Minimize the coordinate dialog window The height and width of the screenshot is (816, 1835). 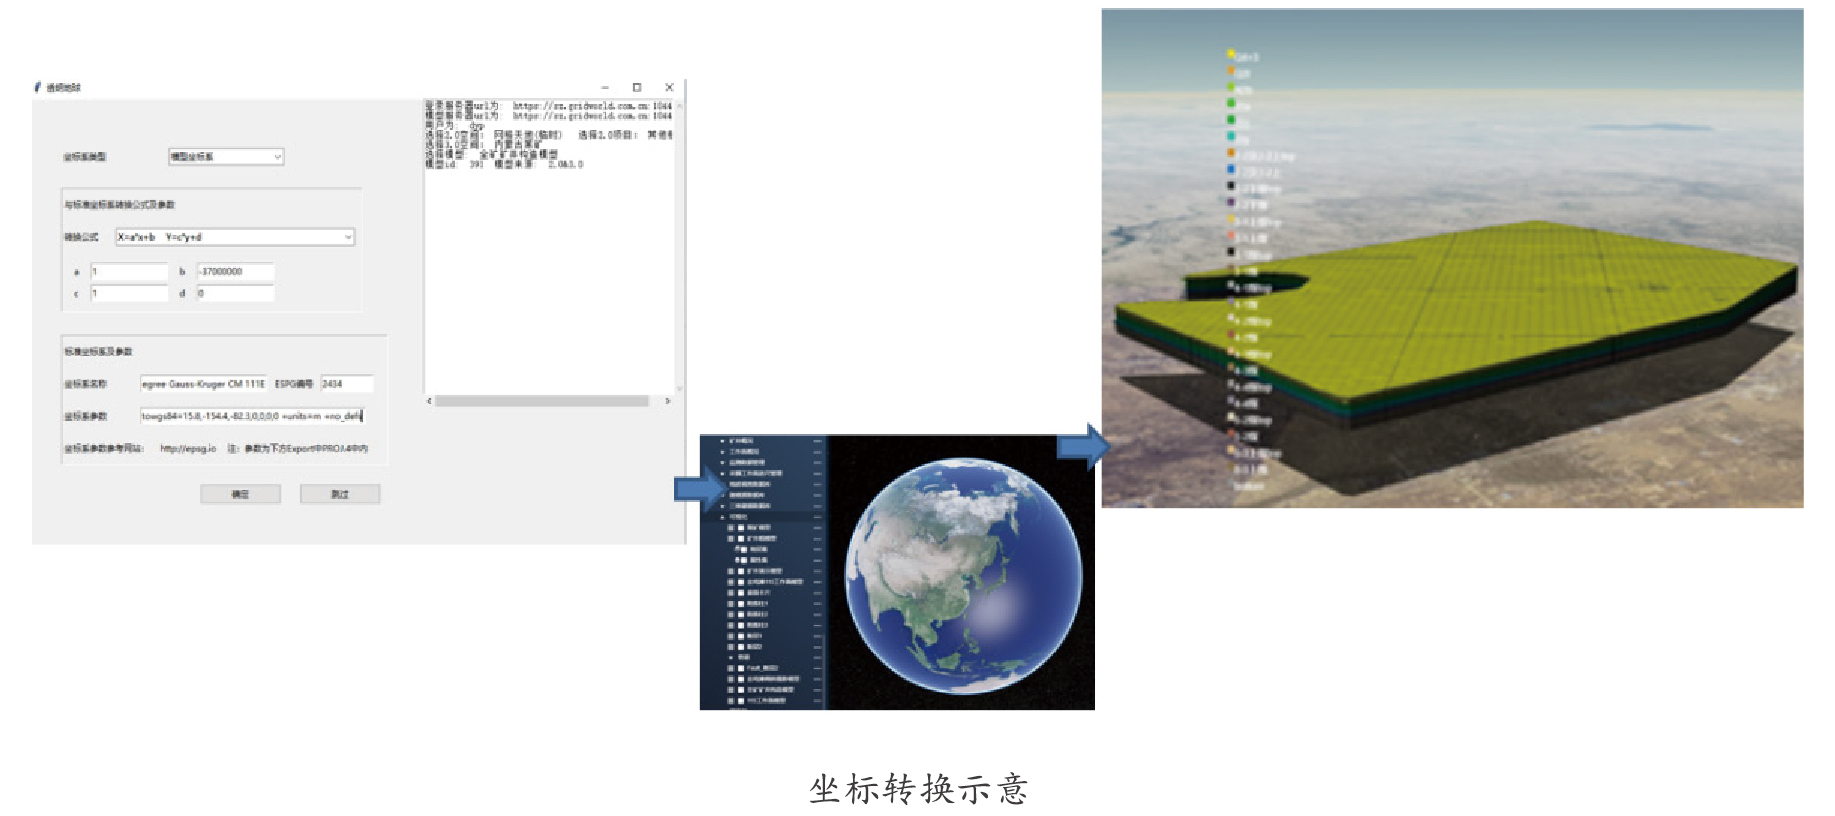(604, 88)
